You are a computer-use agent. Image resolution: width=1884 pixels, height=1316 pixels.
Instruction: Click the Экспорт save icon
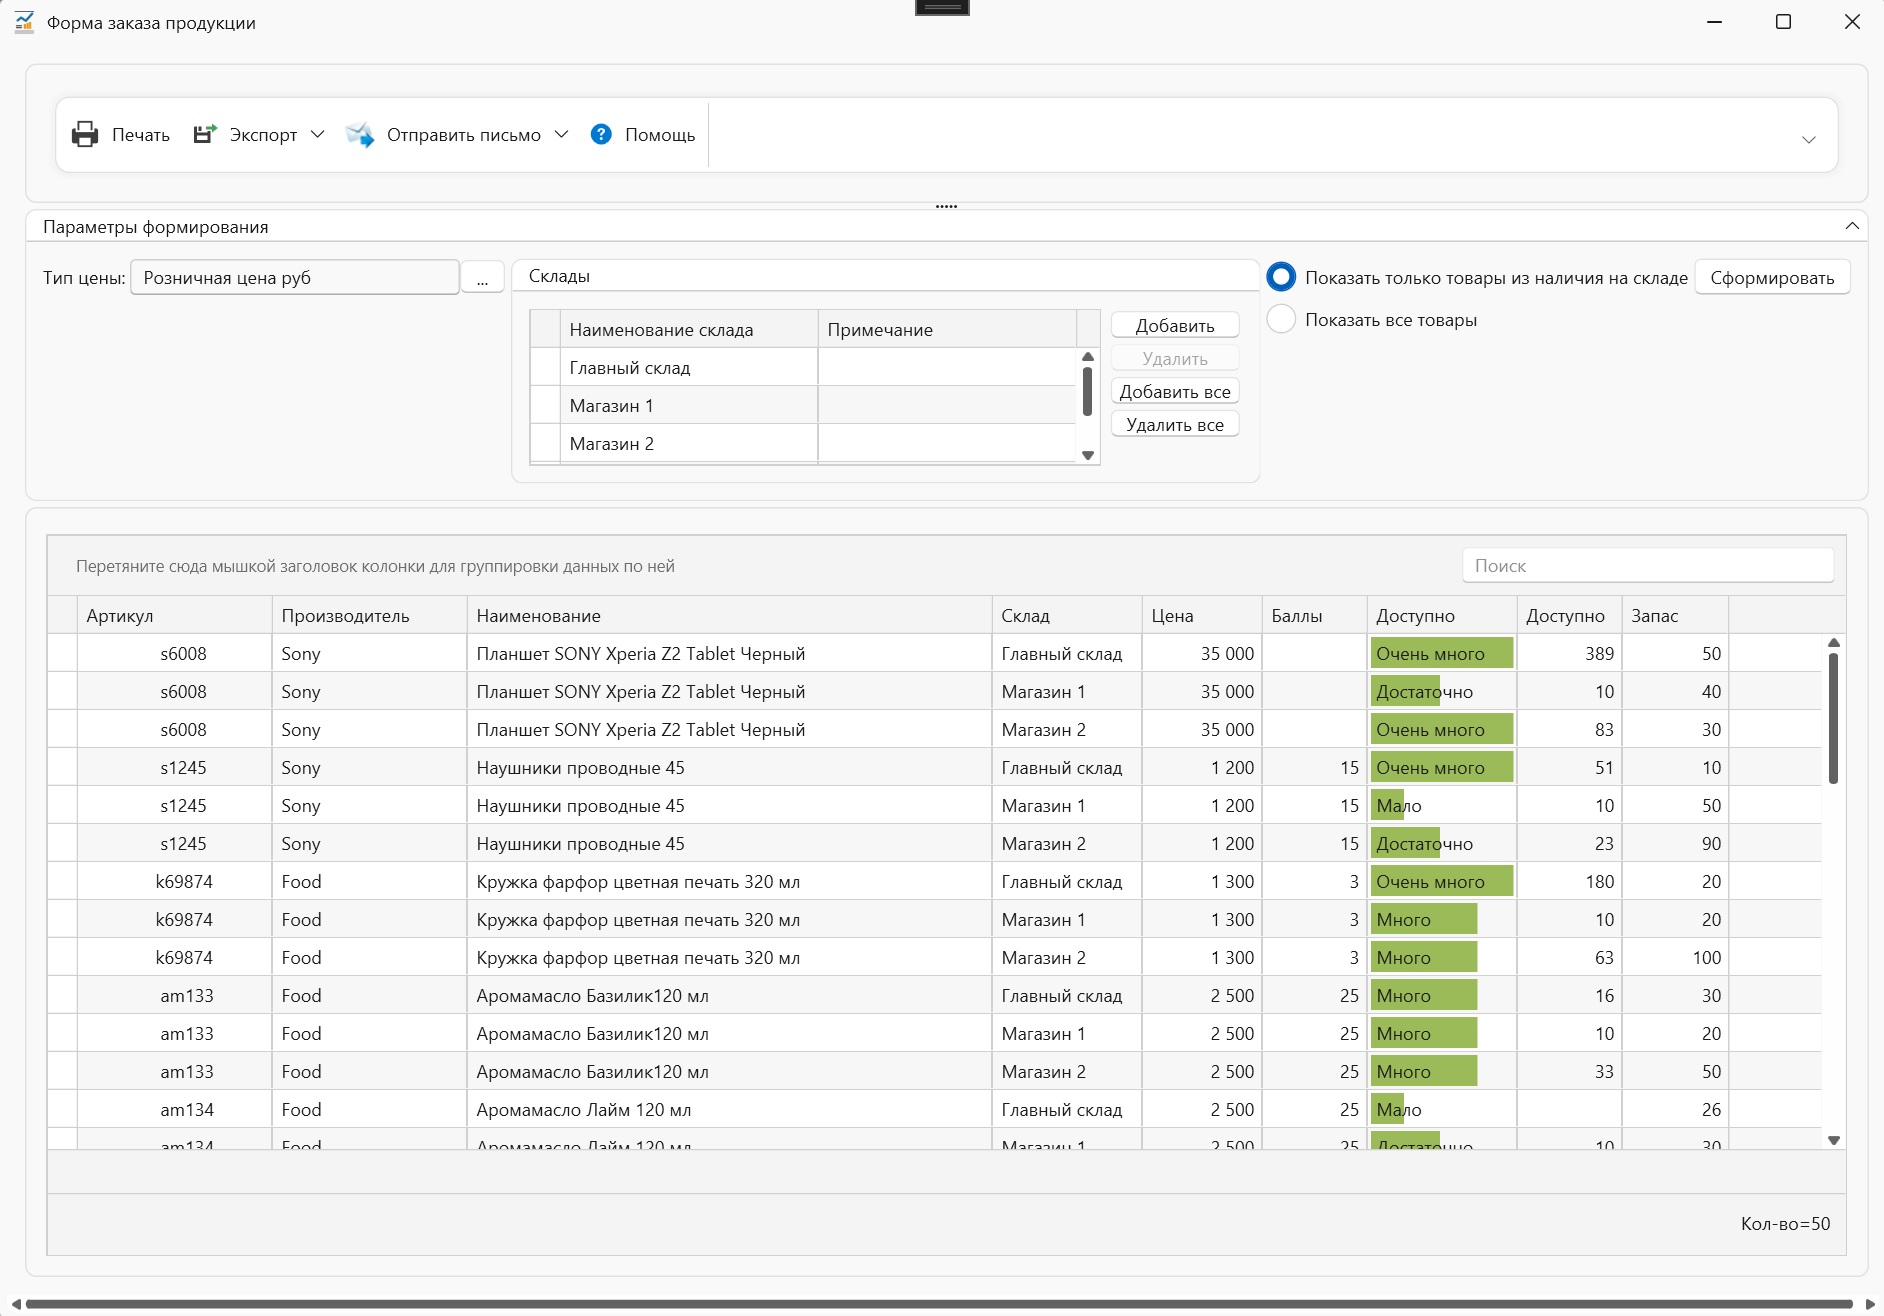point(205,134)
